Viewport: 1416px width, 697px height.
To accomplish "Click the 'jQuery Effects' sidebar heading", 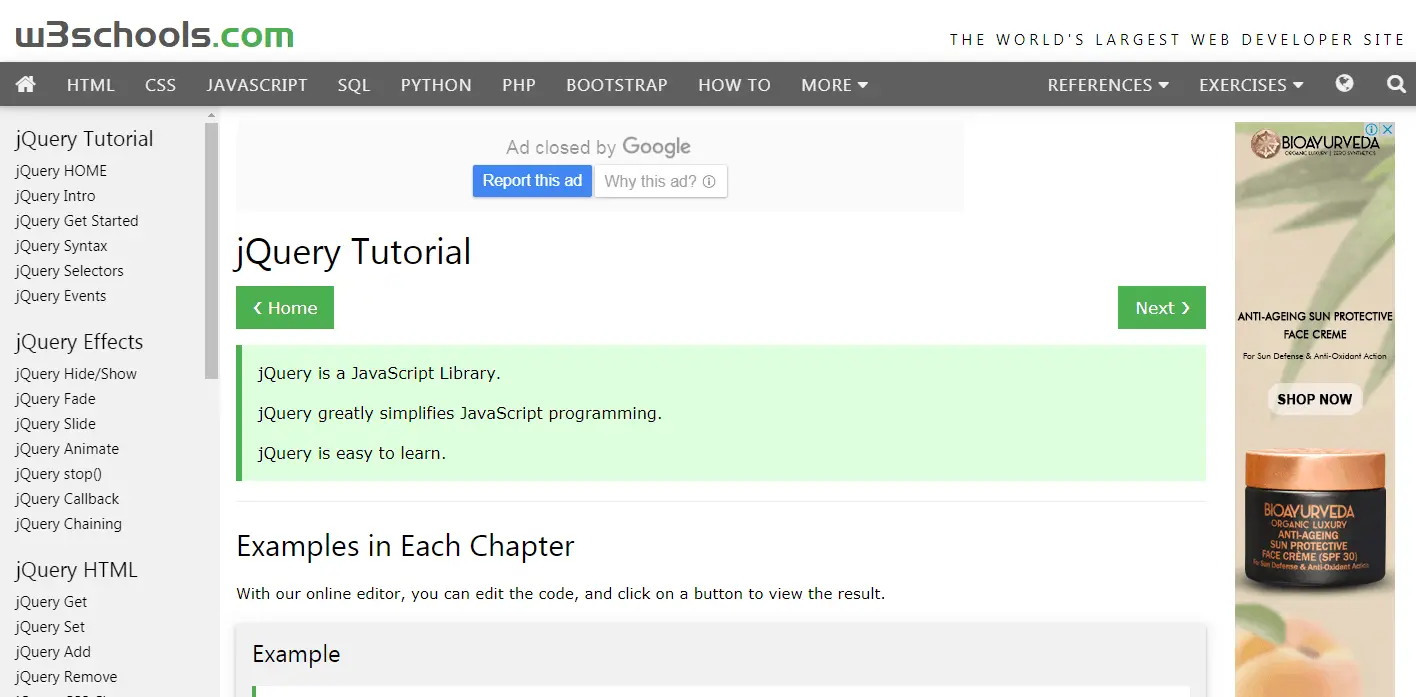I will (79, 342).
